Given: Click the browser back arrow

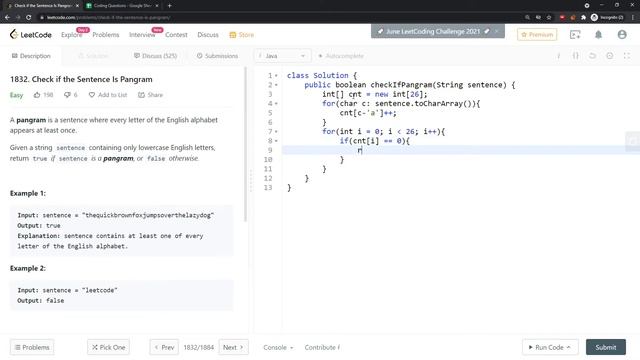Looking at the screenshot, I should (x=7, y=17).
